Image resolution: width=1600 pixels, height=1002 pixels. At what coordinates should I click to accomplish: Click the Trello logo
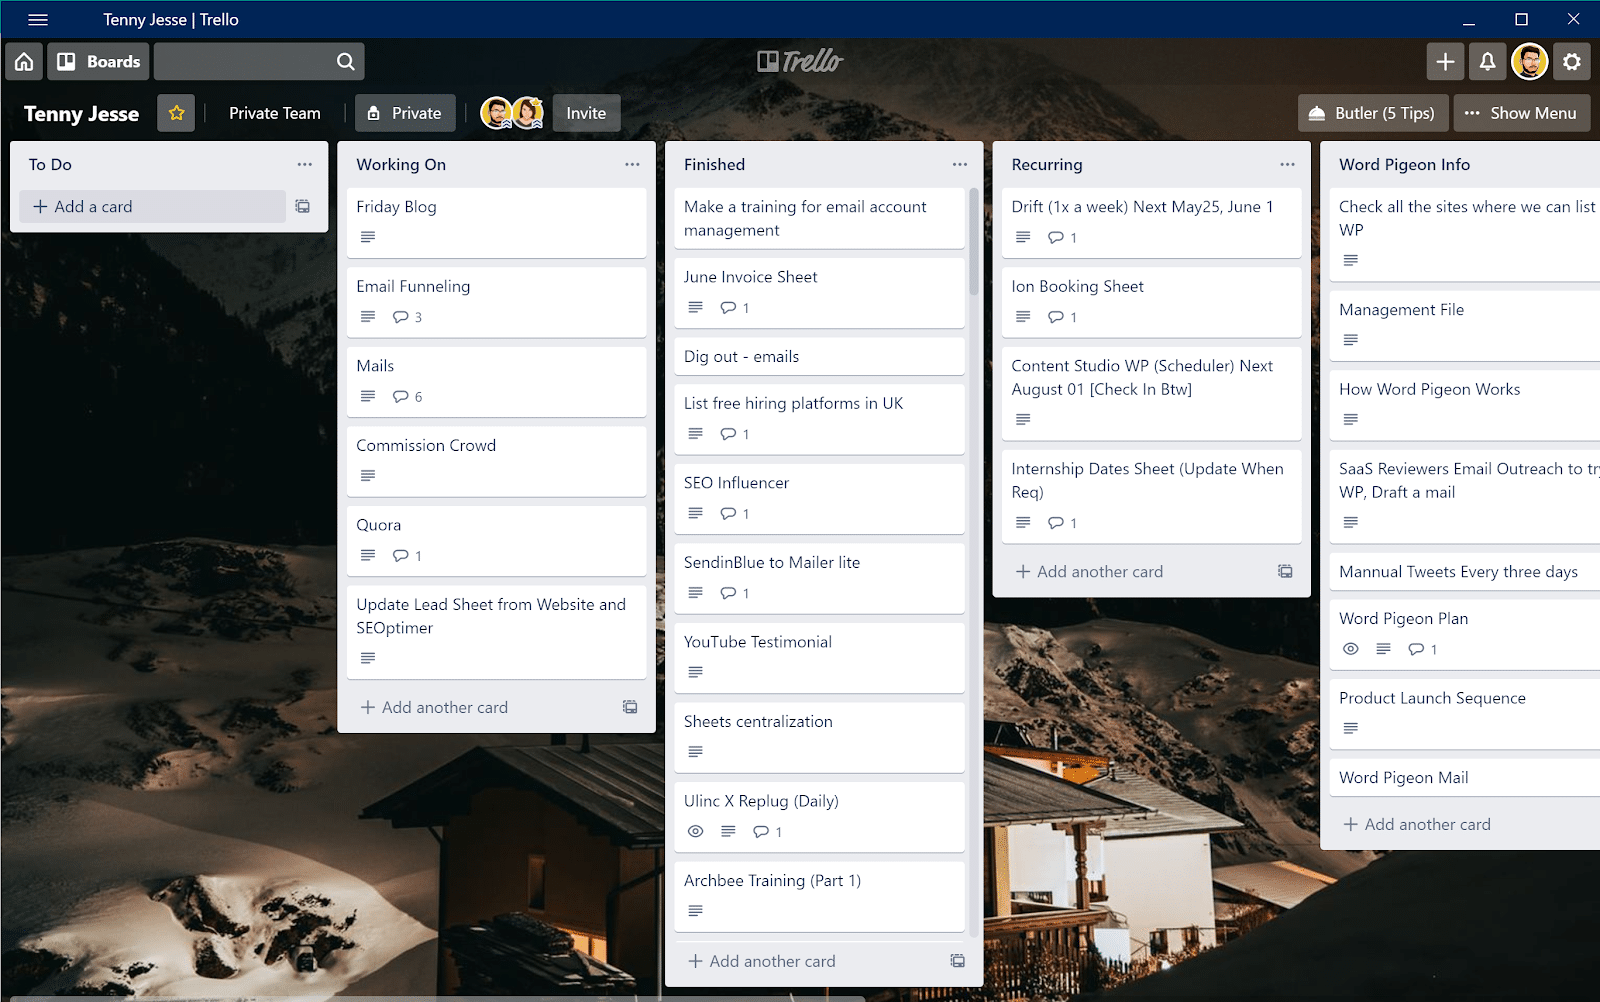(x=800, y=62)
